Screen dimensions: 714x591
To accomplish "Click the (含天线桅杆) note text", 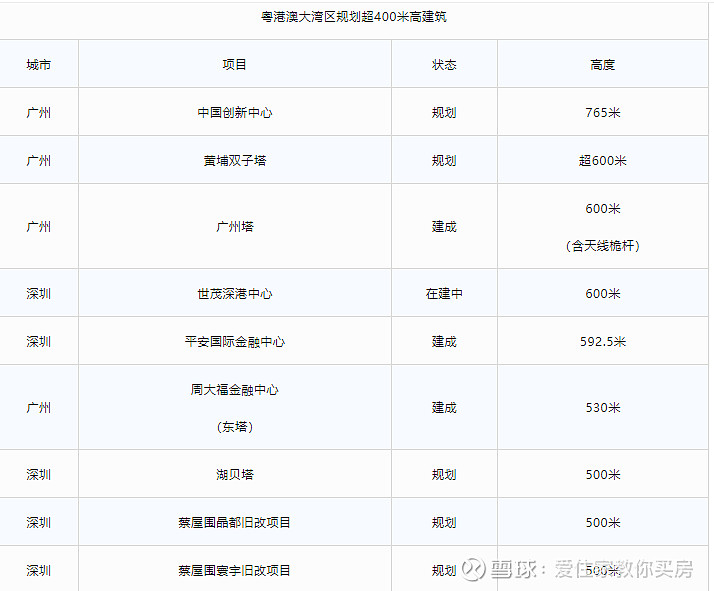I will tap(602, 246).
